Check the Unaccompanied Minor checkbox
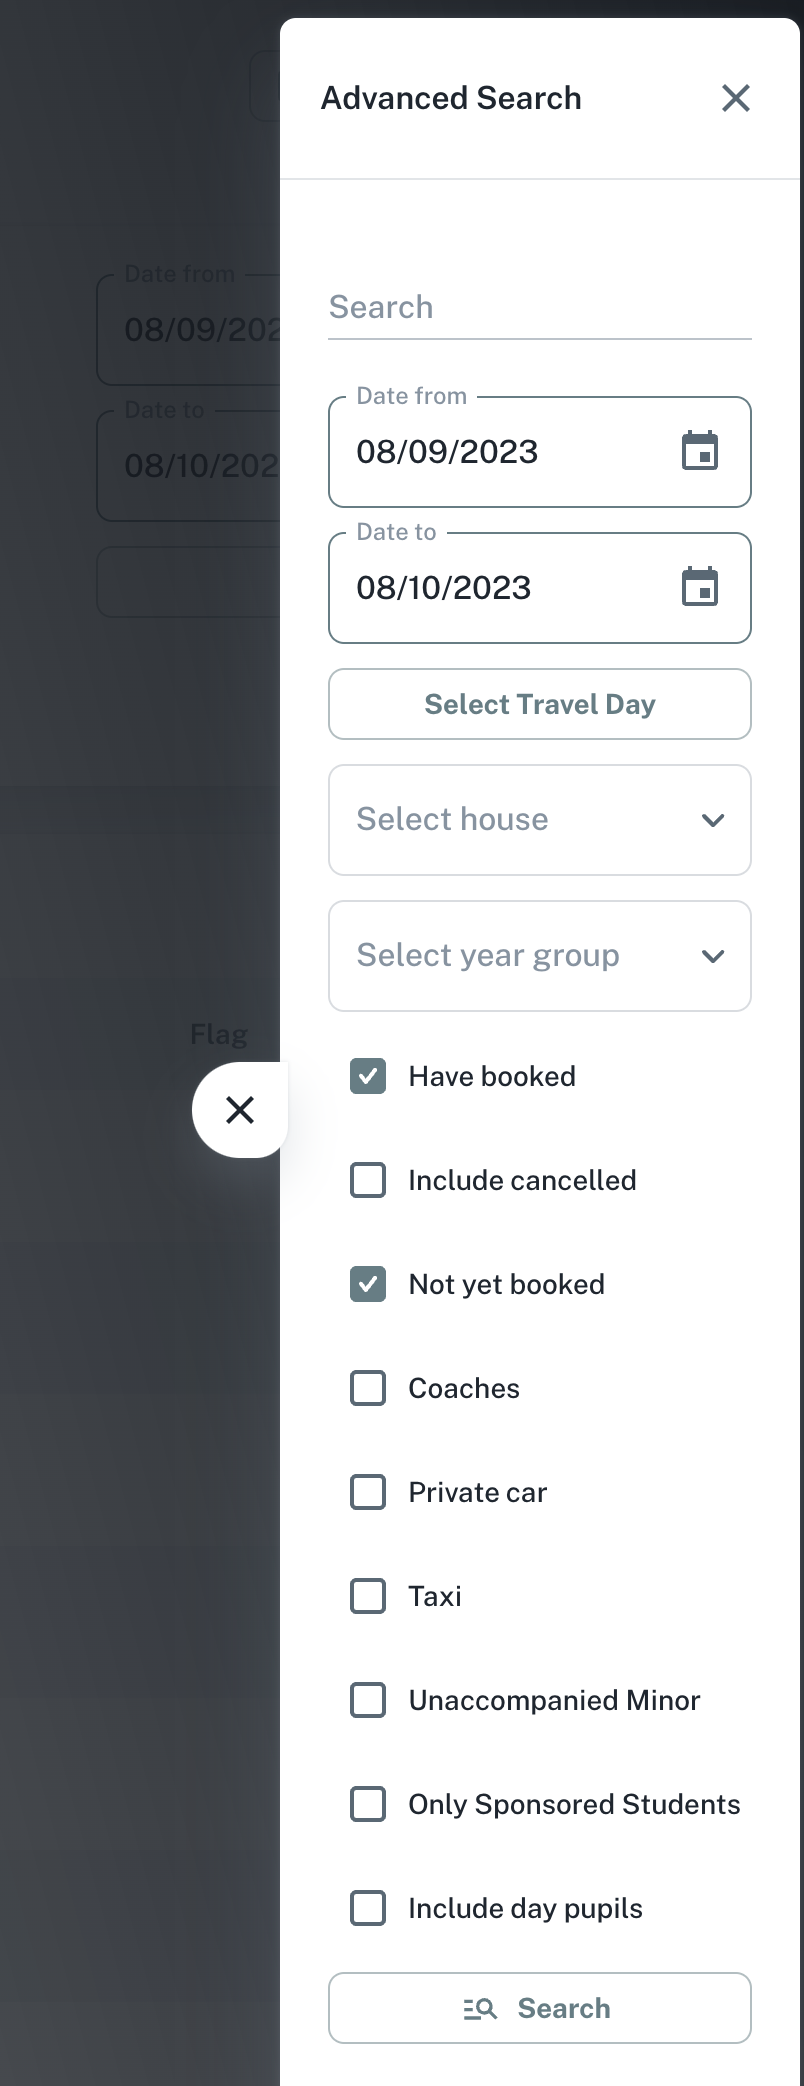The width and height of the screenshot is (804, 2086). (x=368, y=1700)
